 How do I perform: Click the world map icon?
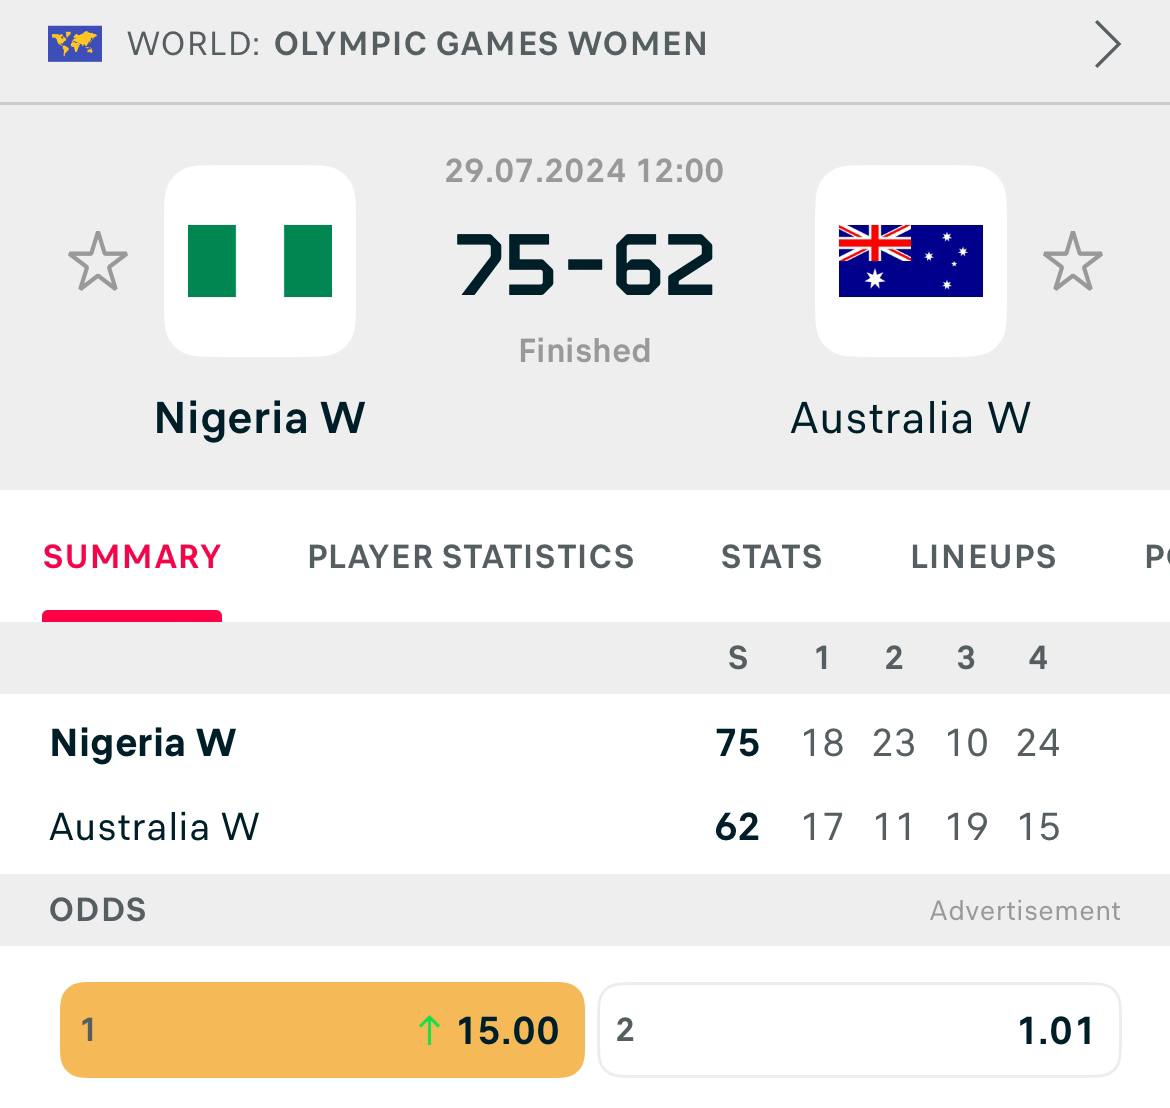[x=75, y=45]
